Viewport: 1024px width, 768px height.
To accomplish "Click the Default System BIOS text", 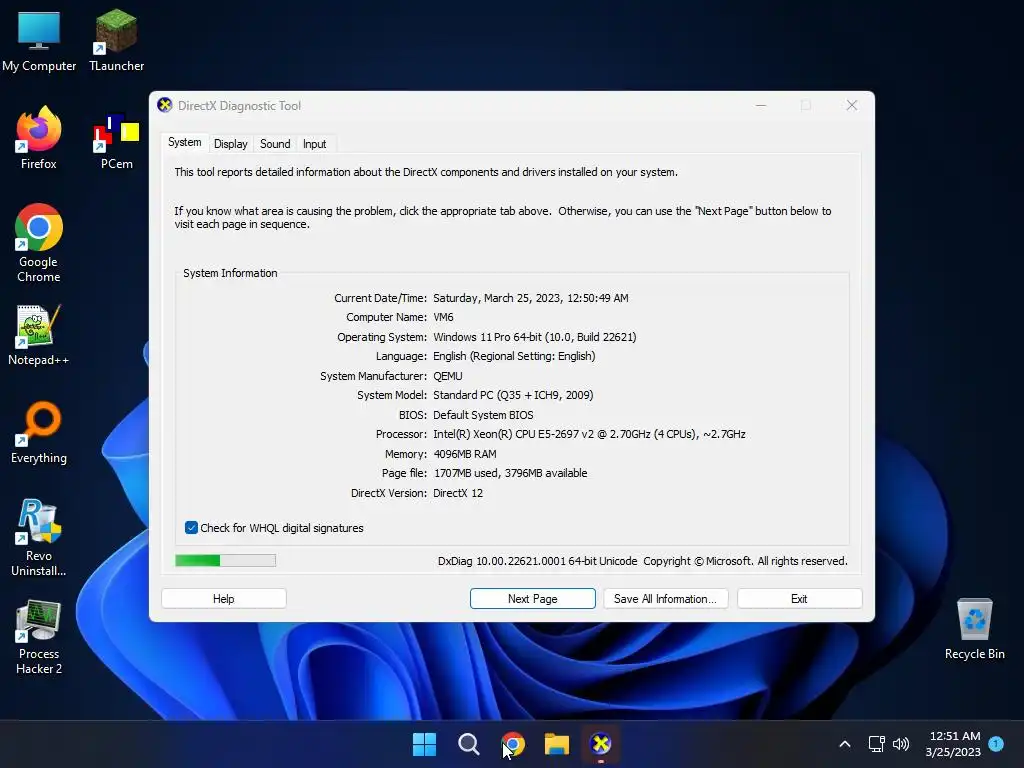I will [483, 415].
